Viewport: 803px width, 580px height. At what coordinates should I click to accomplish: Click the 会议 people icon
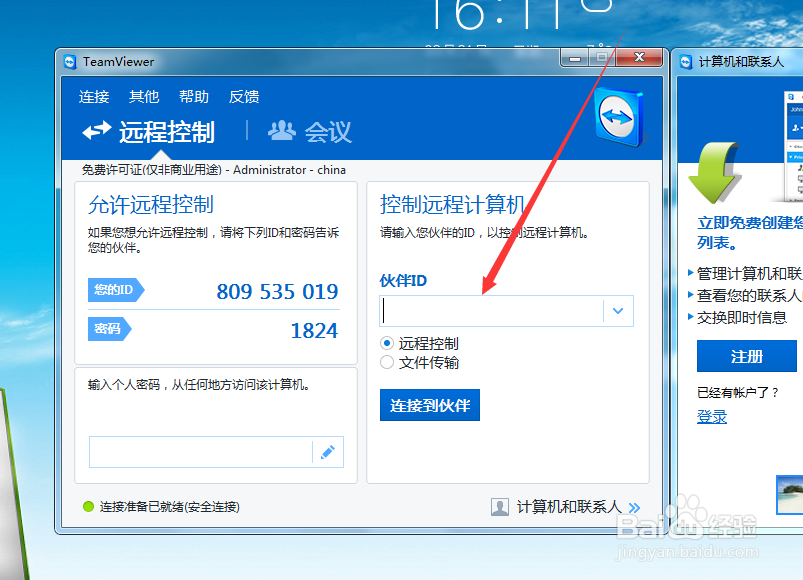281,131
